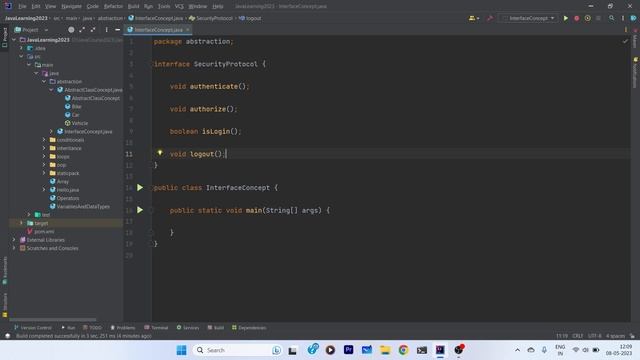The image size is (640, 360).
Task: Close the InterfaceConcept.java editor tab
Action: click(188, 30)
